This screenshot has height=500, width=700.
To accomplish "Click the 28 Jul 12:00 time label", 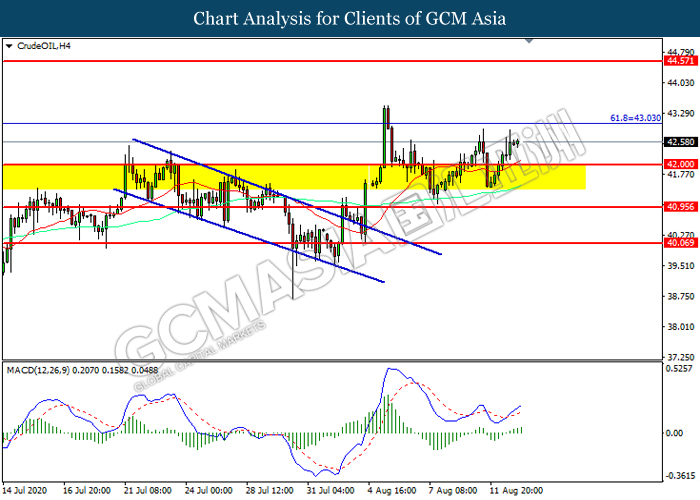I will [270, 490].
